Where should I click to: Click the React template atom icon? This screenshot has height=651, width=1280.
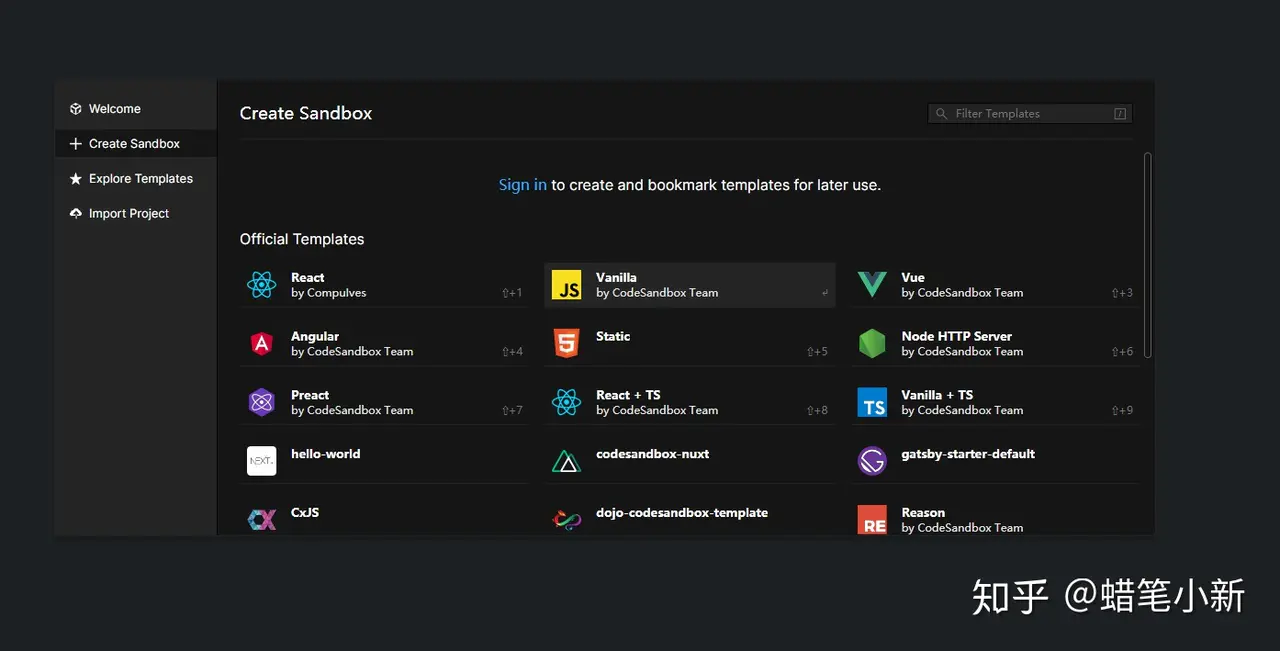click(x=261, y=285)
